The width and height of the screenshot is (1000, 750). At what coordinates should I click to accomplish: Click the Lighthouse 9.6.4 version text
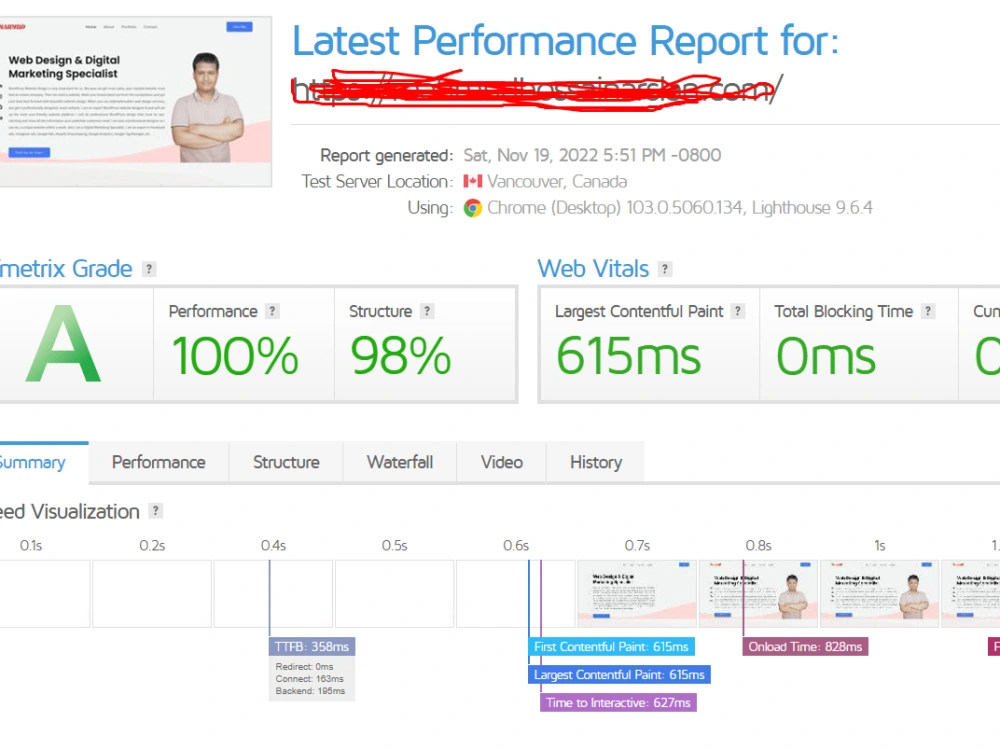812,208
